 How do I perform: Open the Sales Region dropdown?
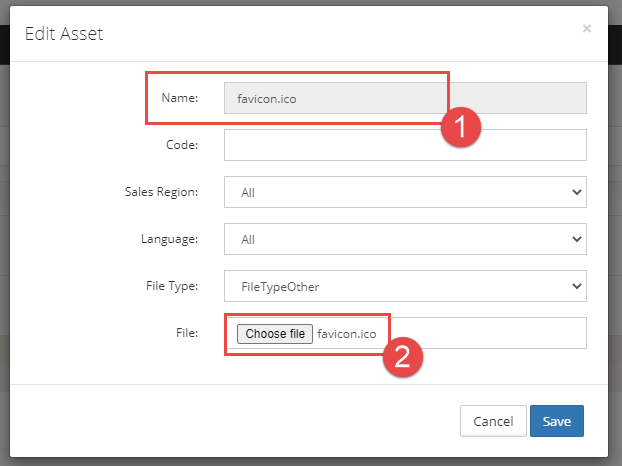404,192
